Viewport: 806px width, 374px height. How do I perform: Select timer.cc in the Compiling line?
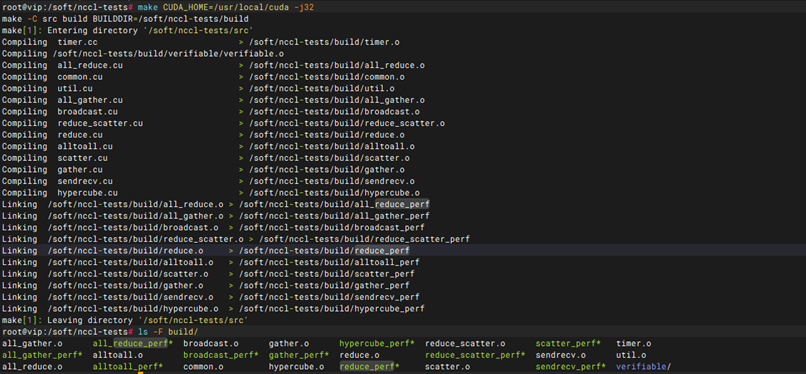click(x=78, y=43)
